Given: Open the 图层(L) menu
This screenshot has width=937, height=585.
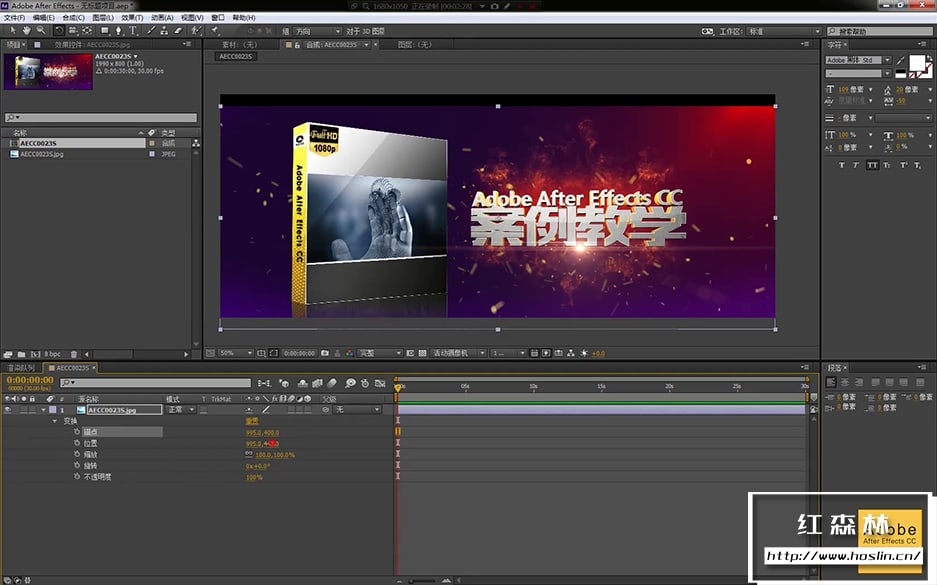Looking at the screenshot, I should (103, 18).
